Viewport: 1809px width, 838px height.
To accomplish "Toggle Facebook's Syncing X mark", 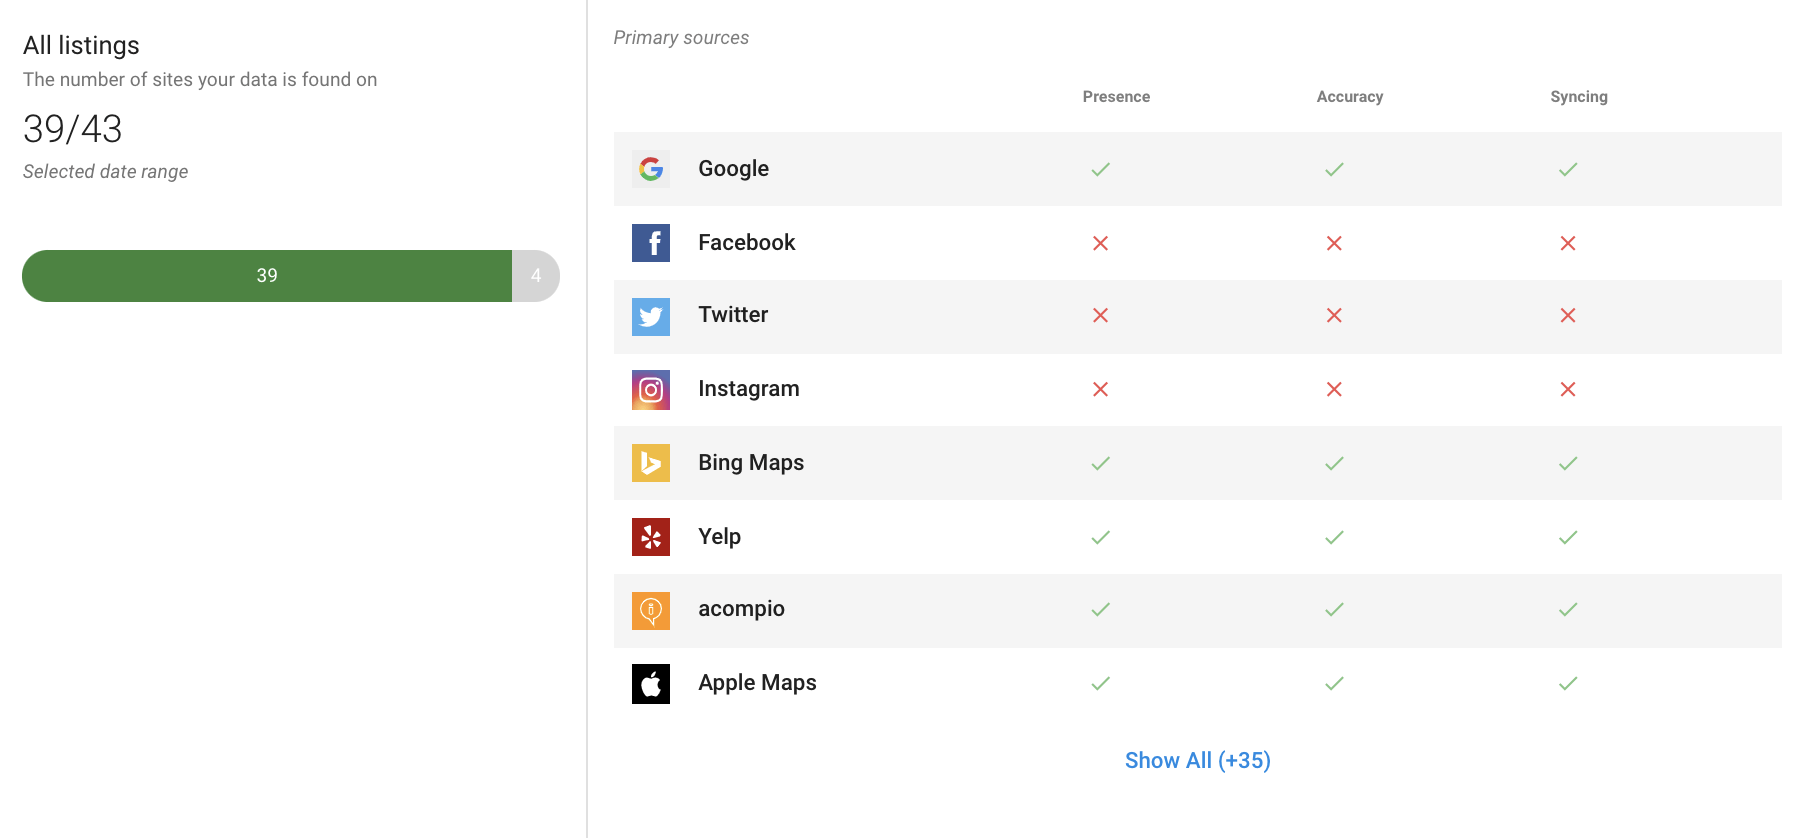I will (1568, 243).
